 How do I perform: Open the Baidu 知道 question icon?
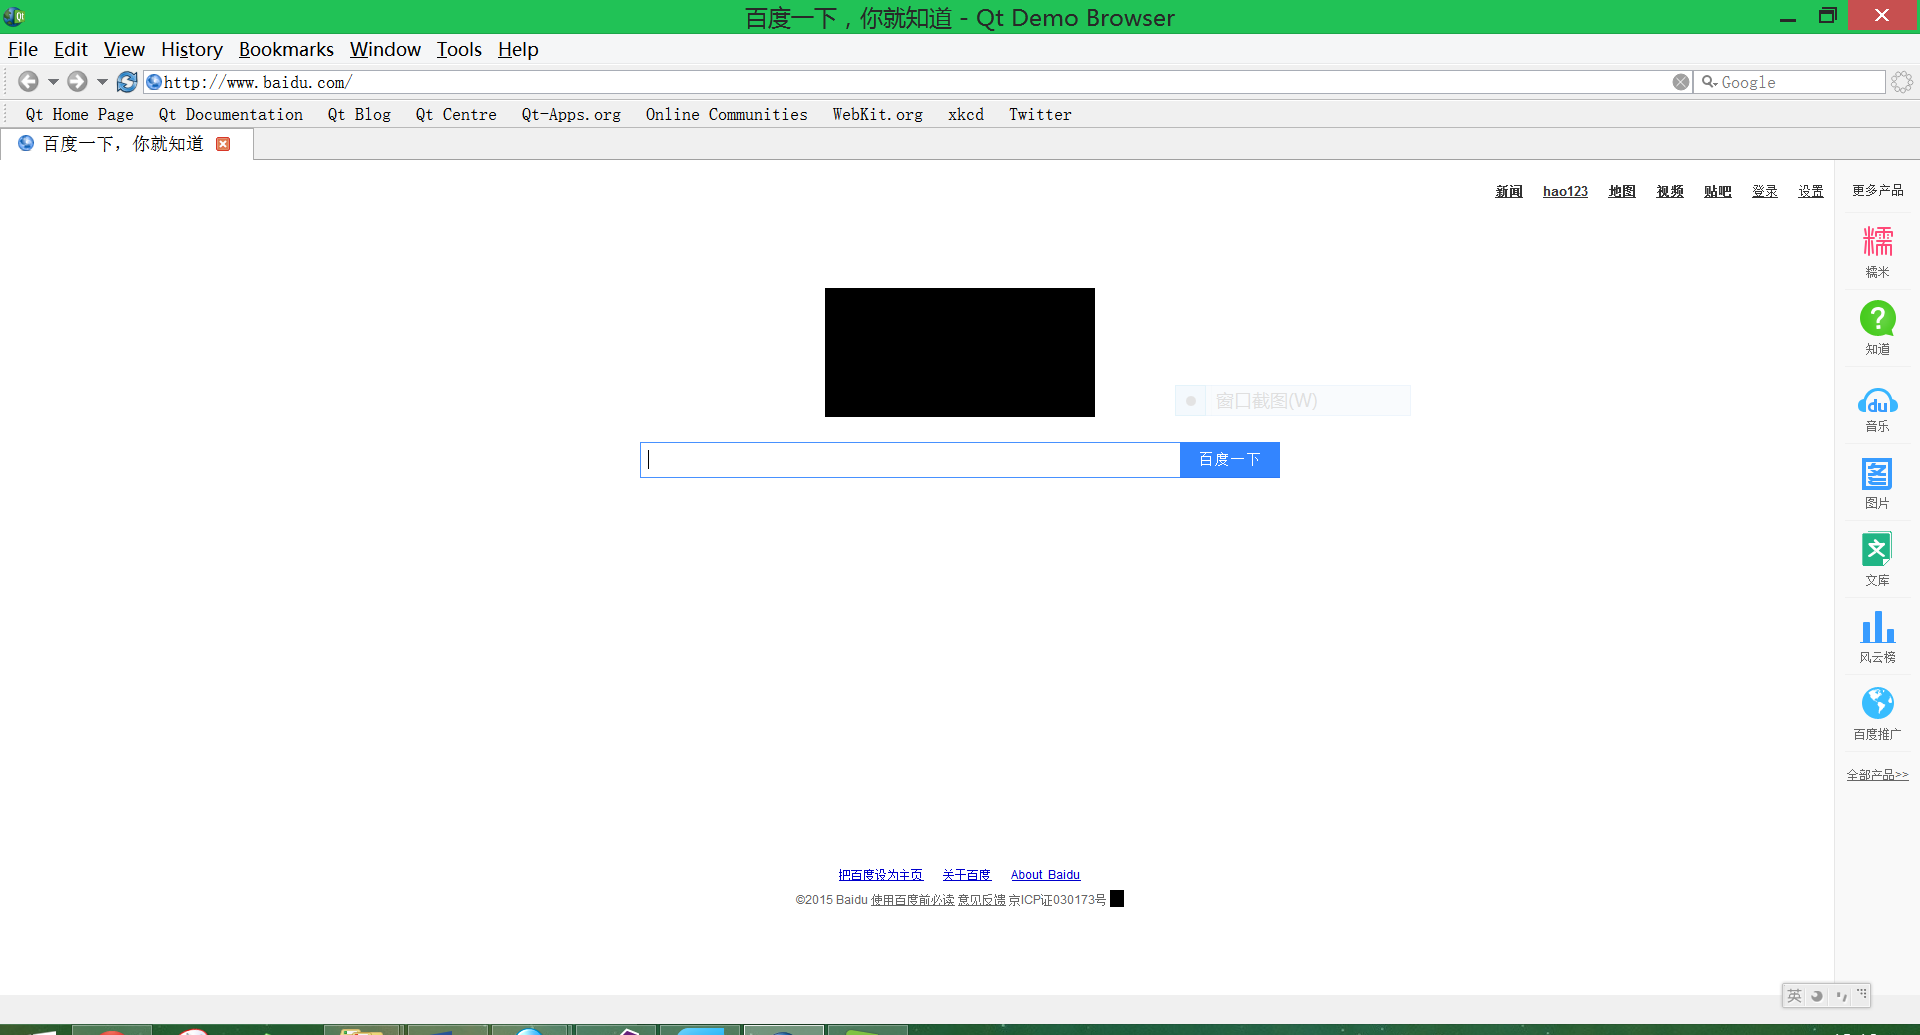click(x=1877, y=319)
